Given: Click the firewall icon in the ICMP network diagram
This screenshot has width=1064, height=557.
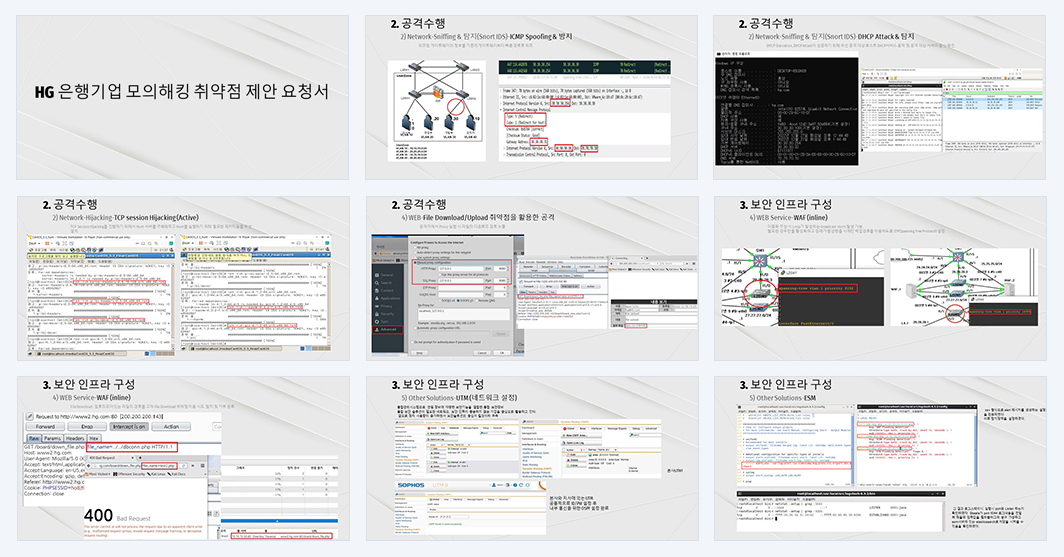Looking at the screenshot, I should (438, 92).
